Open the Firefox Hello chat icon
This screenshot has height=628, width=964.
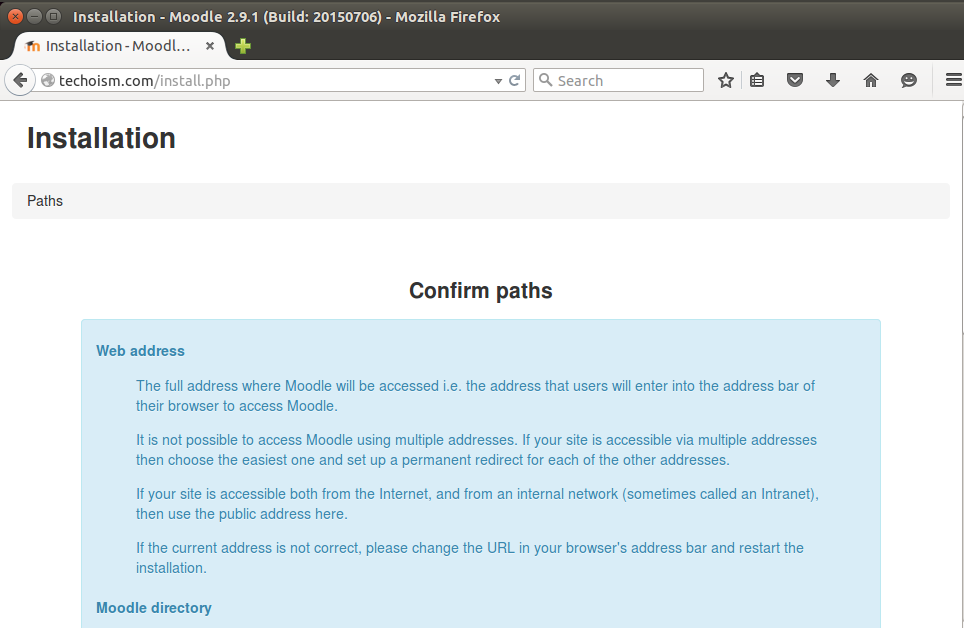909,81
